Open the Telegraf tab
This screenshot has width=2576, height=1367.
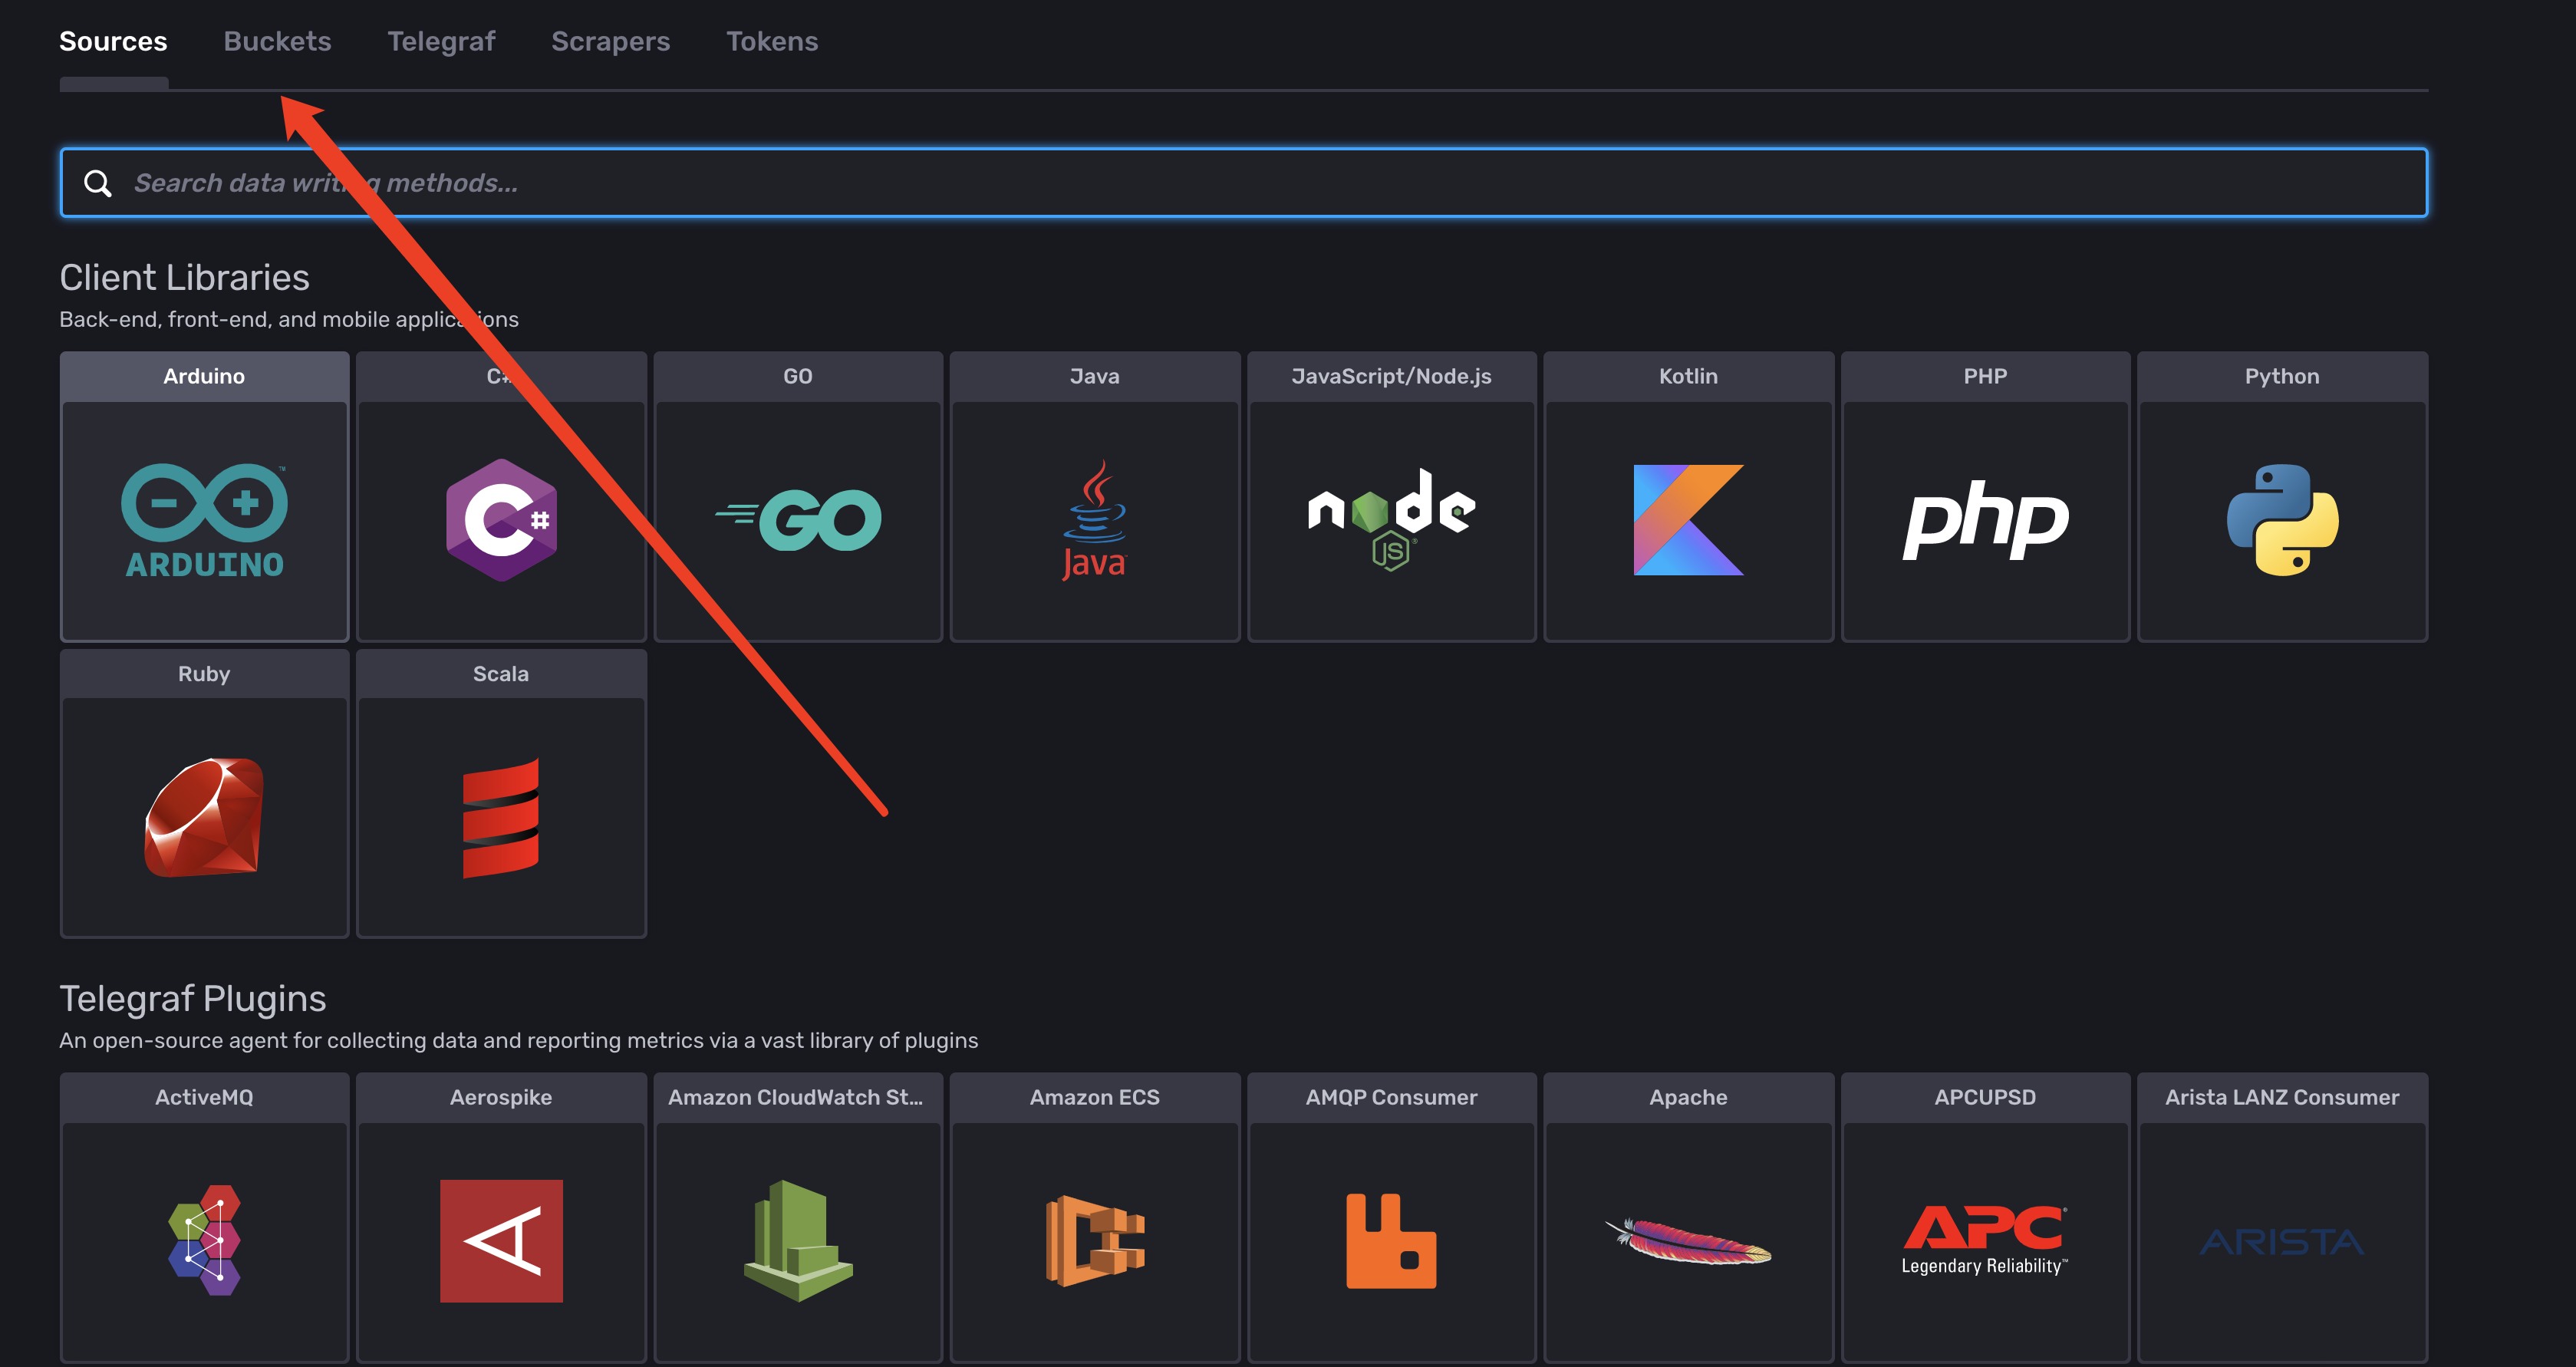point(441,41)
